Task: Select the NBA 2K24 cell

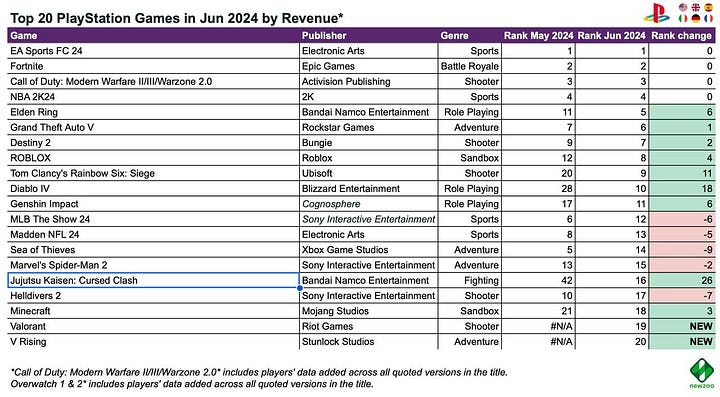Action: pos(153,97)
